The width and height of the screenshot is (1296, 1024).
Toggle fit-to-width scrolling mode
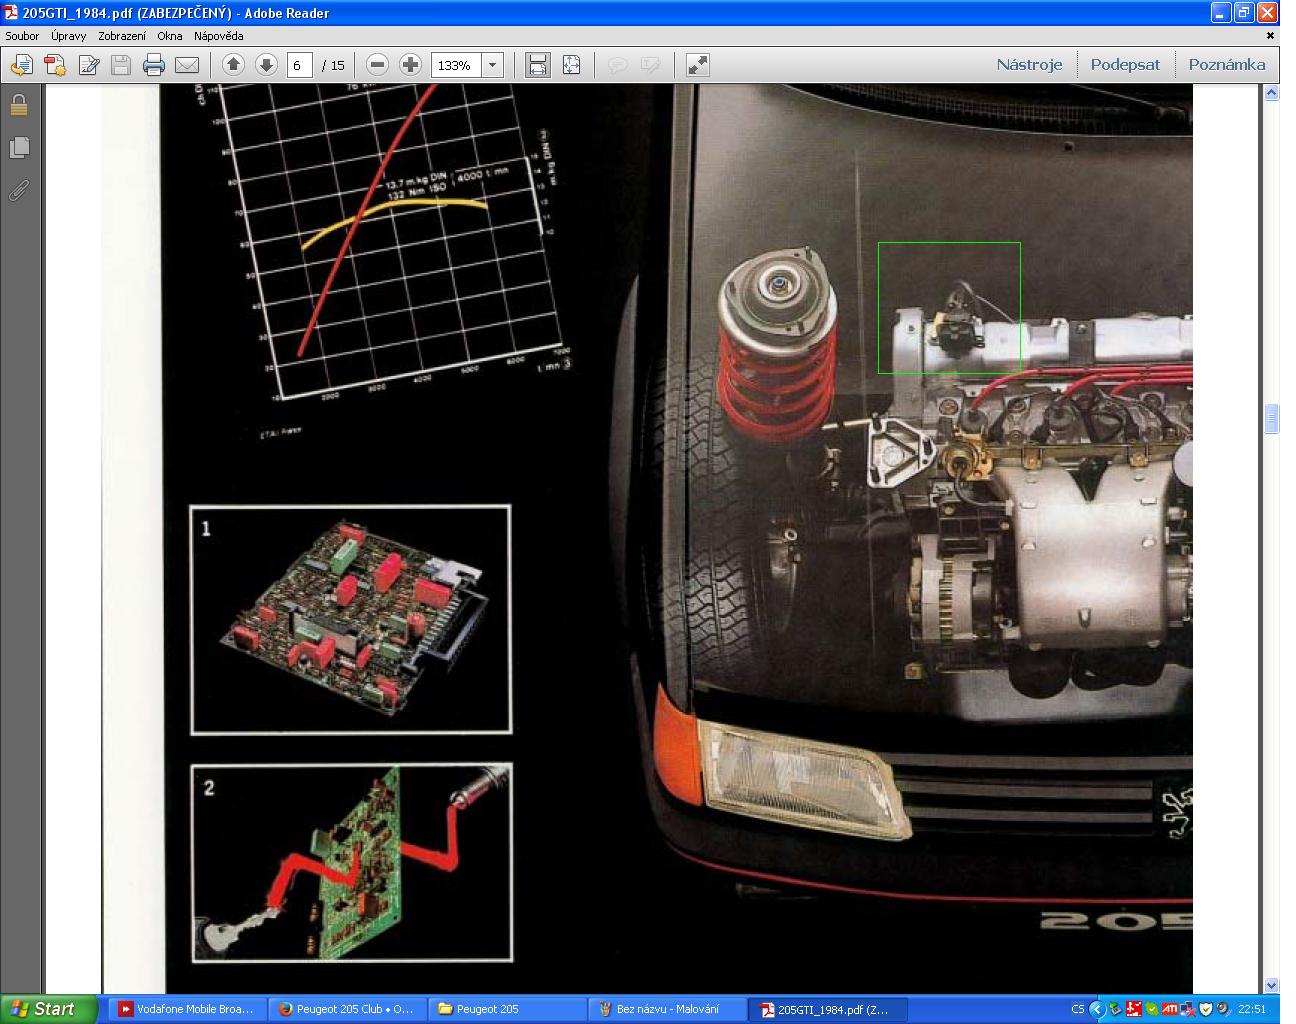[538, 65]
